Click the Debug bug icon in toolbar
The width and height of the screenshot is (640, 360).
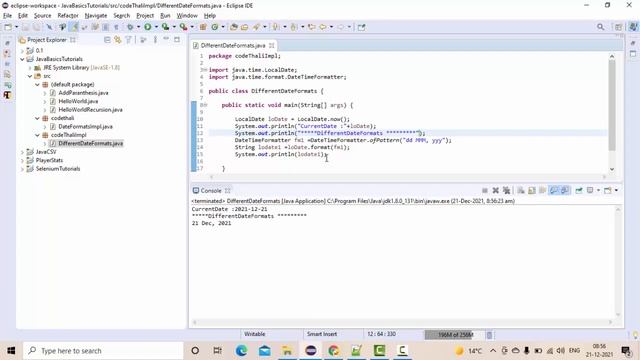pos(130,27)
